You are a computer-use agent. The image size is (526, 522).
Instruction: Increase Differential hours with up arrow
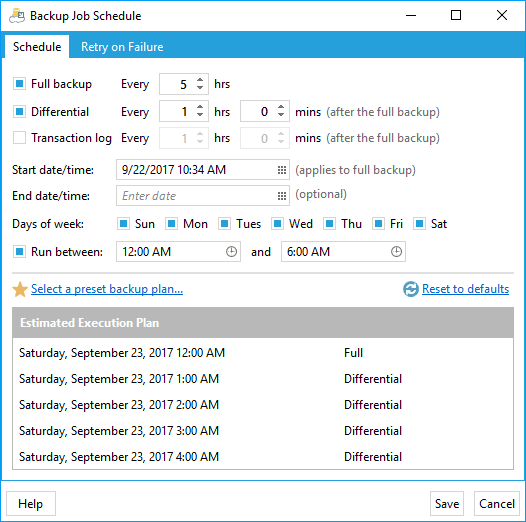(200, 107)
